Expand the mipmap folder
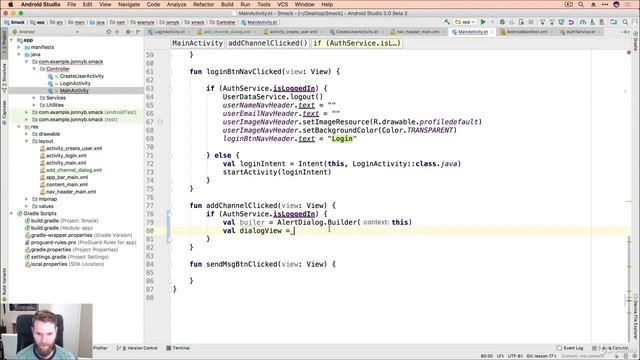 27,199
